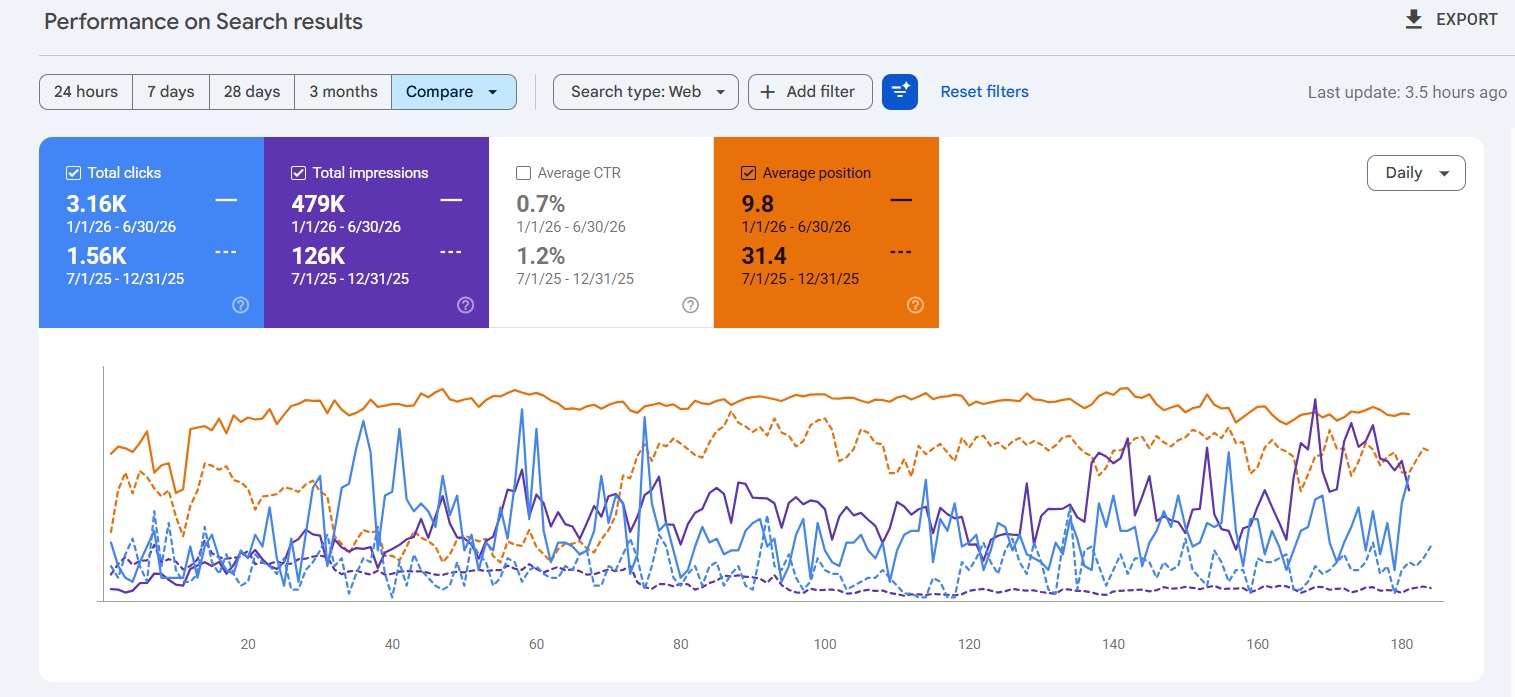Enable the Average CTR checkbox

coord(523,173)
